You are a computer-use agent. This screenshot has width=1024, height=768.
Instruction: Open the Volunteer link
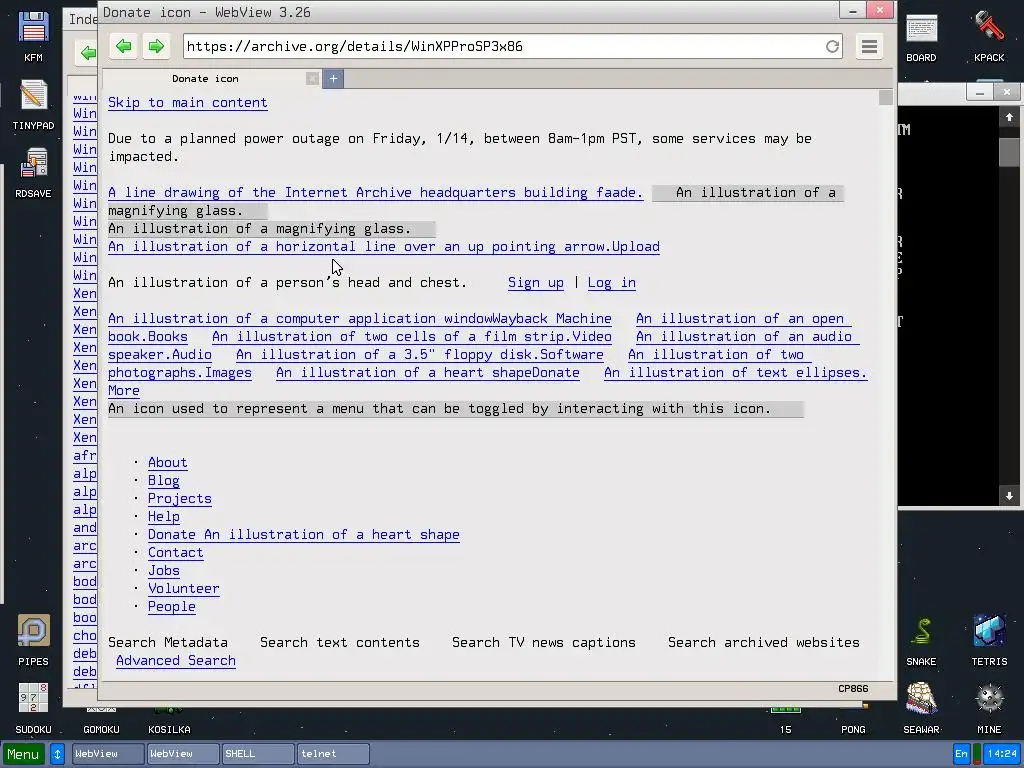coord(184,588)
